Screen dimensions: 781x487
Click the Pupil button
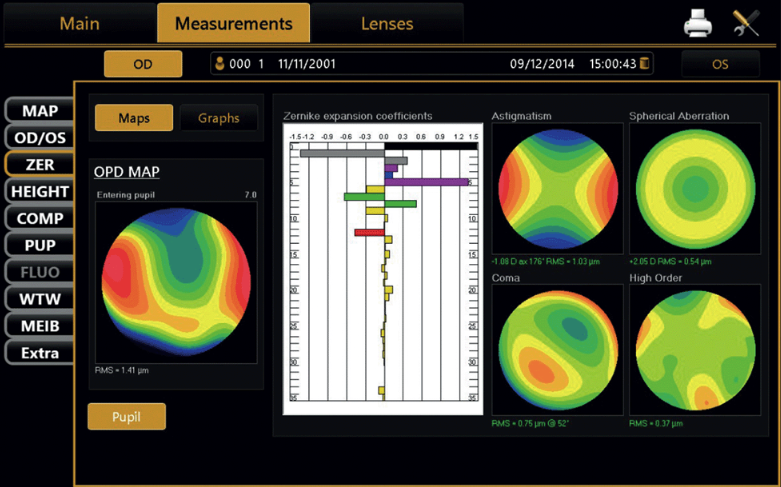(126, 416)
